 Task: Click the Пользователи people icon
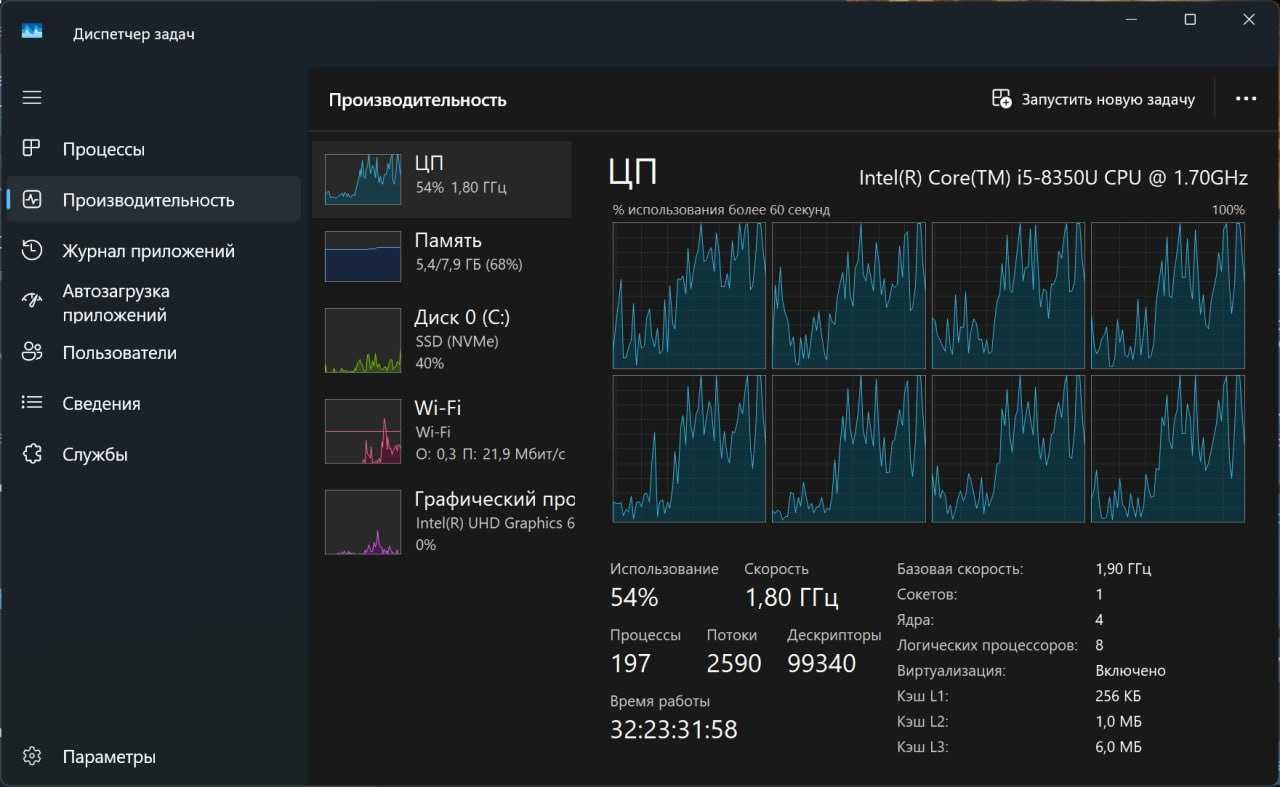[x=32, y=352]
